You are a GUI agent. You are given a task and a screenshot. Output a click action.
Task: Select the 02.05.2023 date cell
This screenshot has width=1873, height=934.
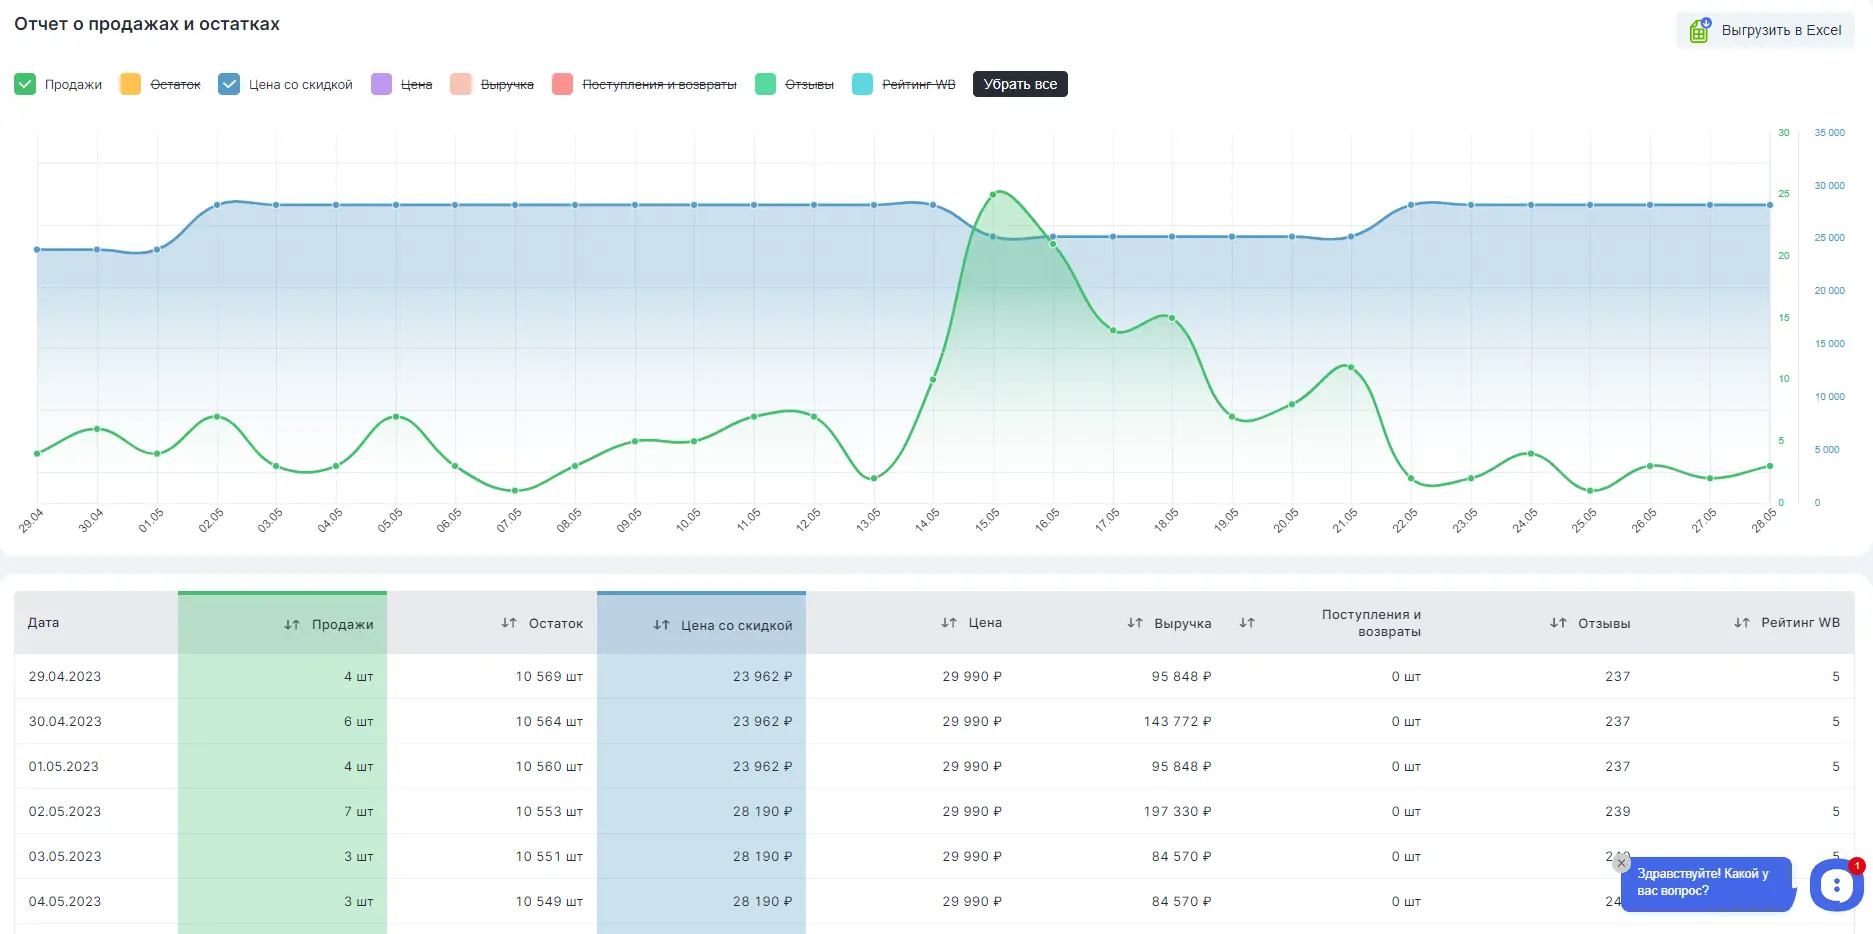65,811
